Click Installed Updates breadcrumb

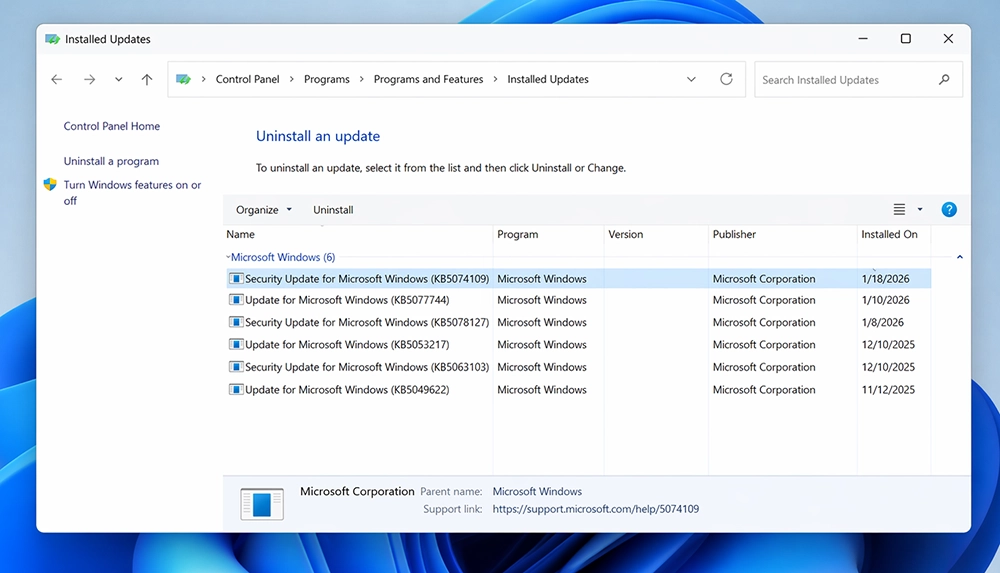[x=548, y=79]
